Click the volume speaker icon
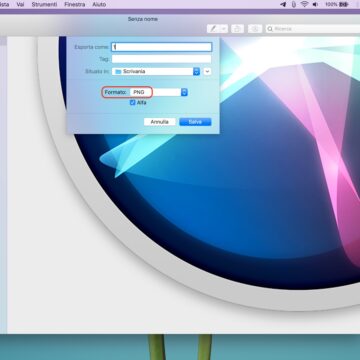The width and height of the screenshot is (360, 360). [x=315, y=4]
